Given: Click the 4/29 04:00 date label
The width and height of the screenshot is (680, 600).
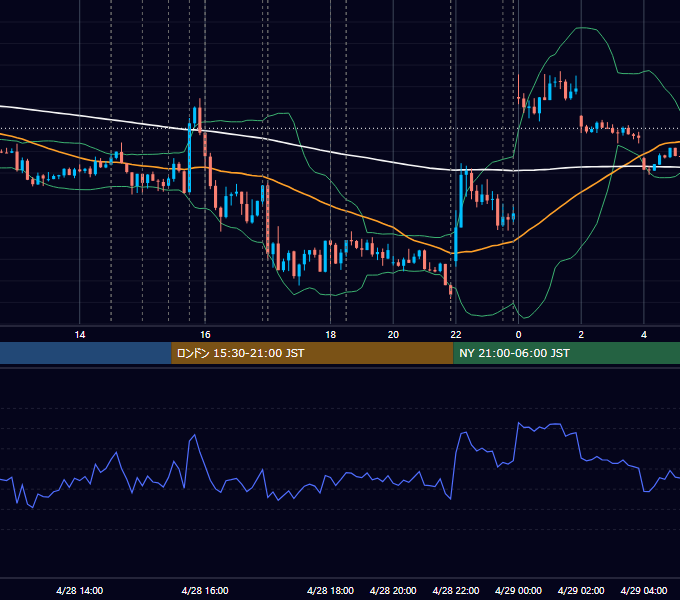Looking at the screenshot, I should [x=644, y=590].
